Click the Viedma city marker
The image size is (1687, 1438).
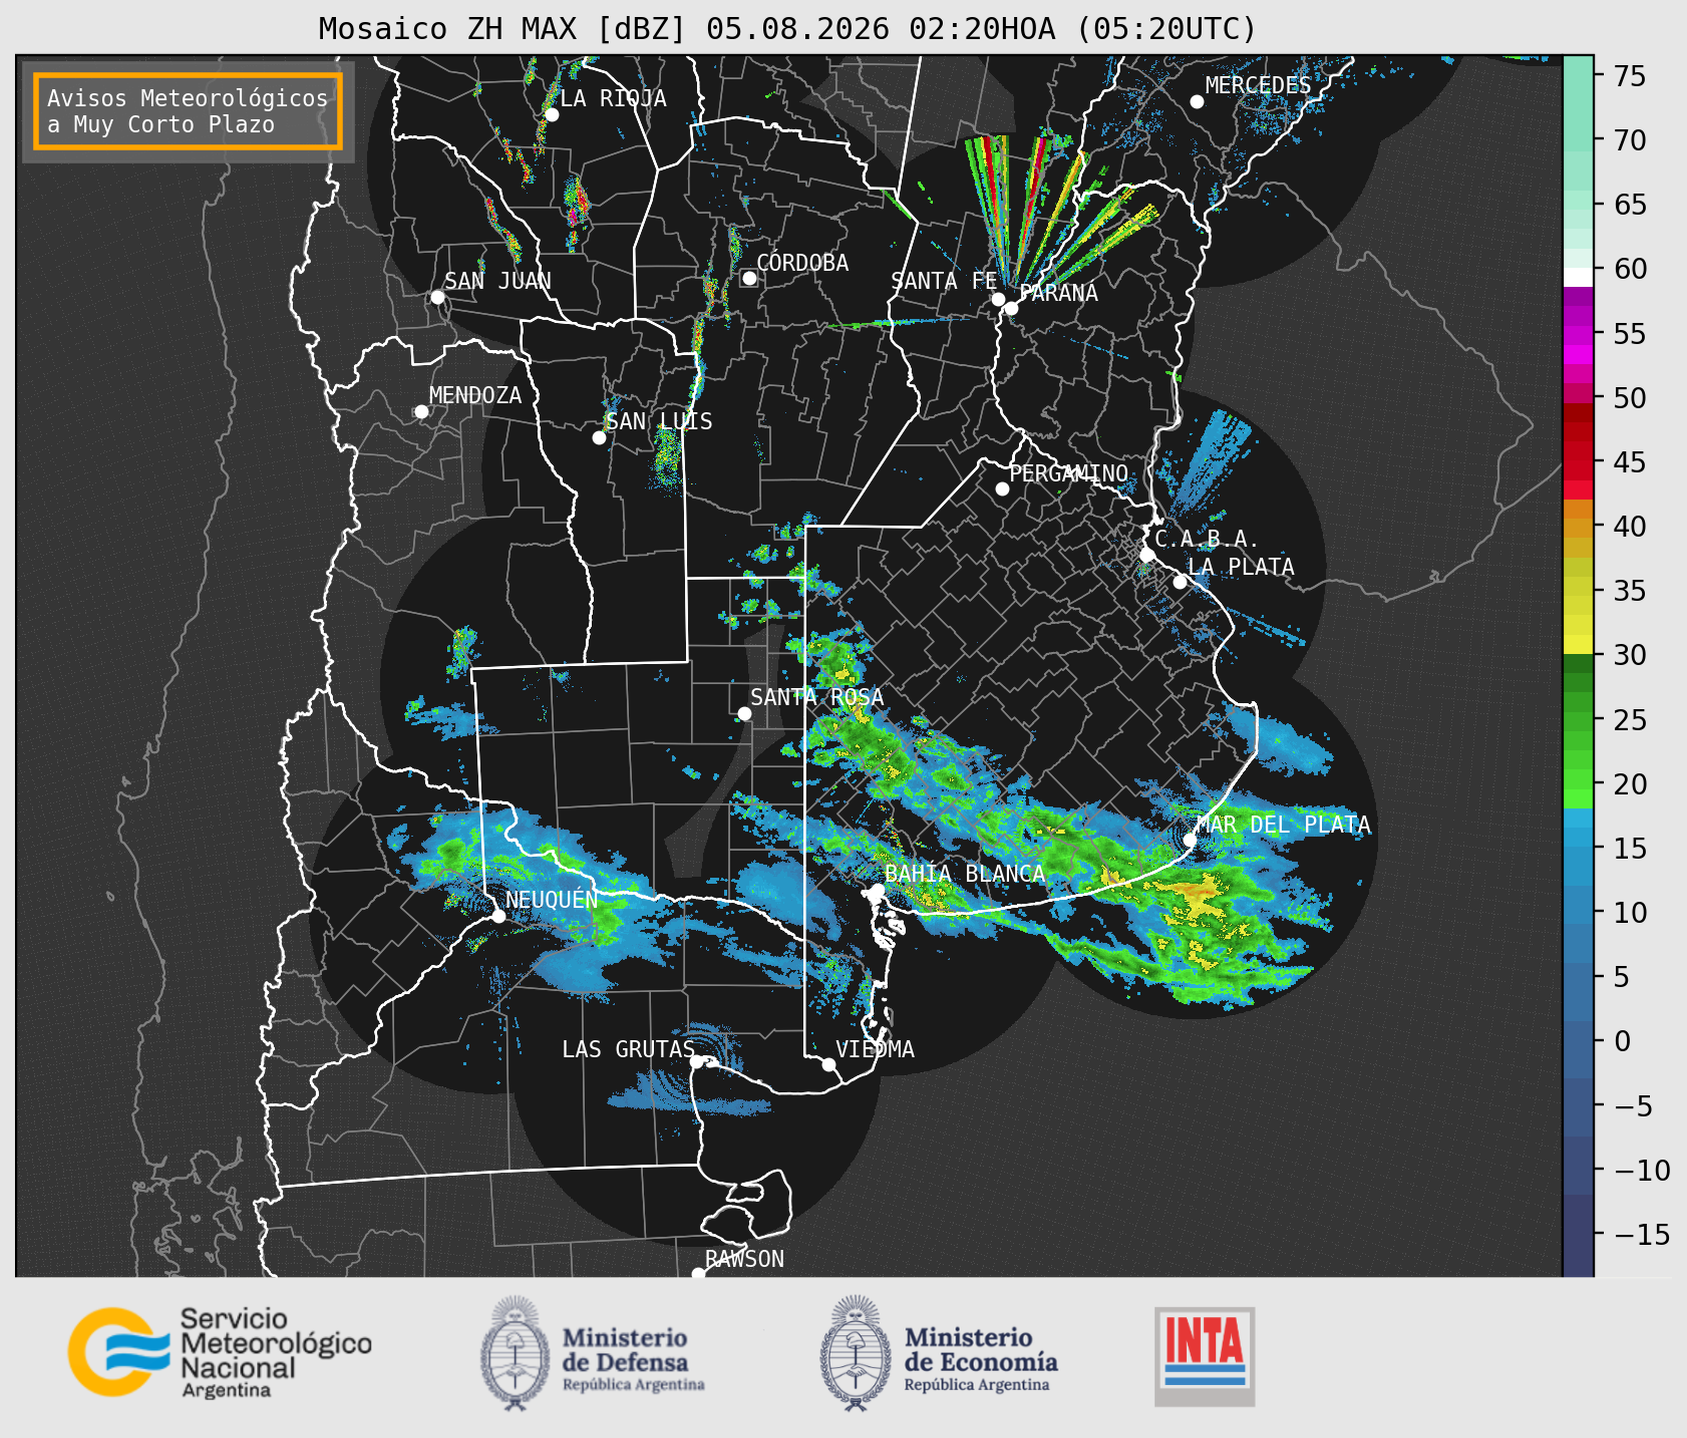click(828, 1064)
